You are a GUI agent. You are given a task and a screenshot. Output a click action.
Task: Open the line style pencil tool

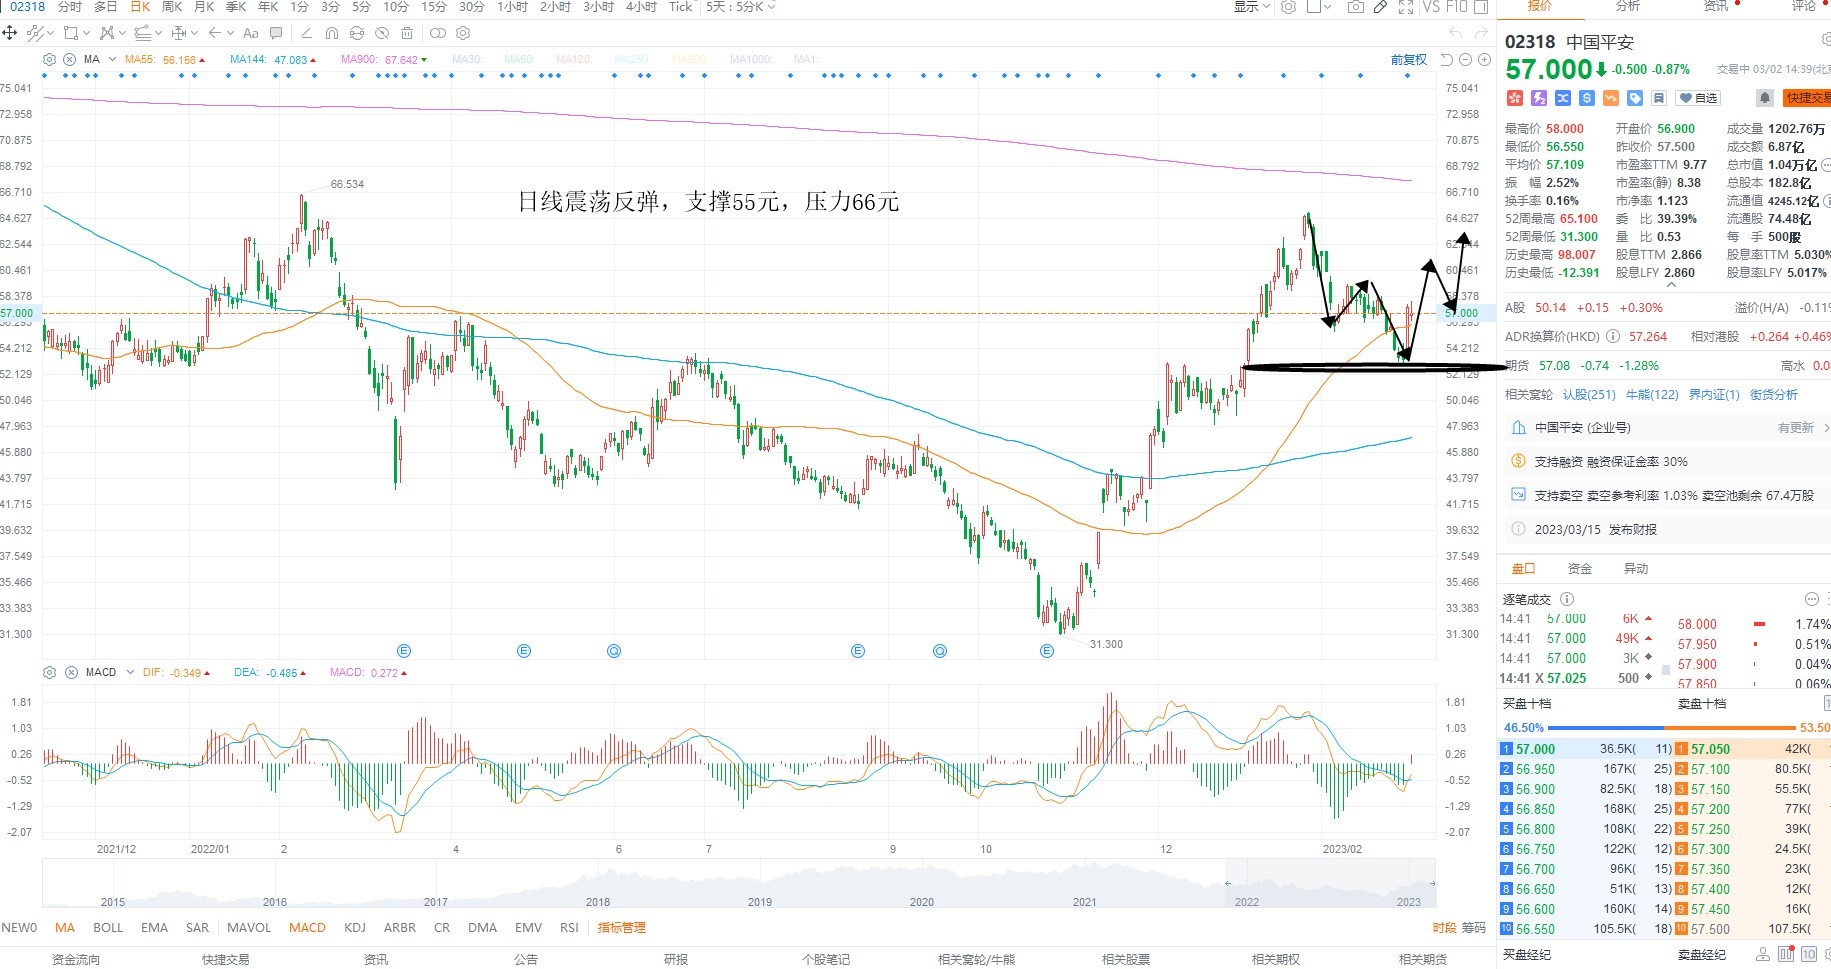point(307,33)
